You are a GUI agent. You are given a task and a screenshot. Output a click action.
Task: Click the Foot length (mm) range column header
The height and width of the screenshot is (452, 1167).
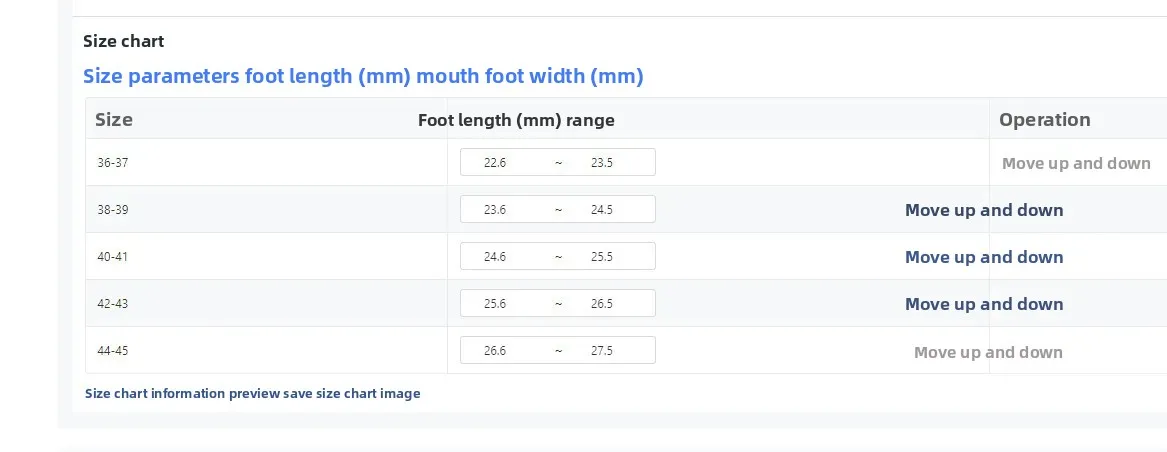pyautogui.click(x=516, y=120)
